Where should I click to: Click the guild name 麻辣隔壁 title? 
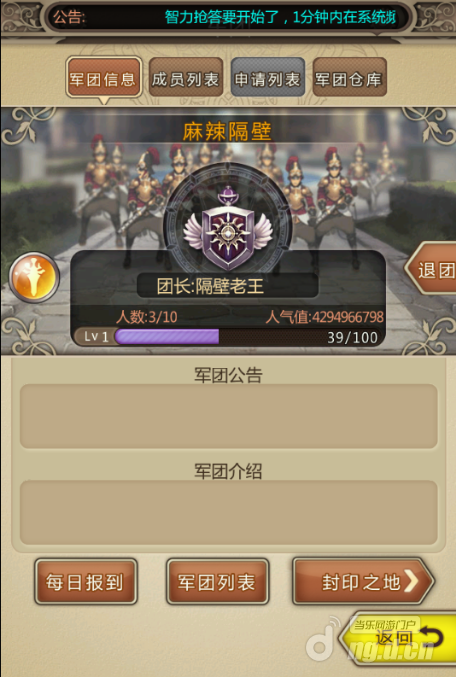(x=227, y=131)
